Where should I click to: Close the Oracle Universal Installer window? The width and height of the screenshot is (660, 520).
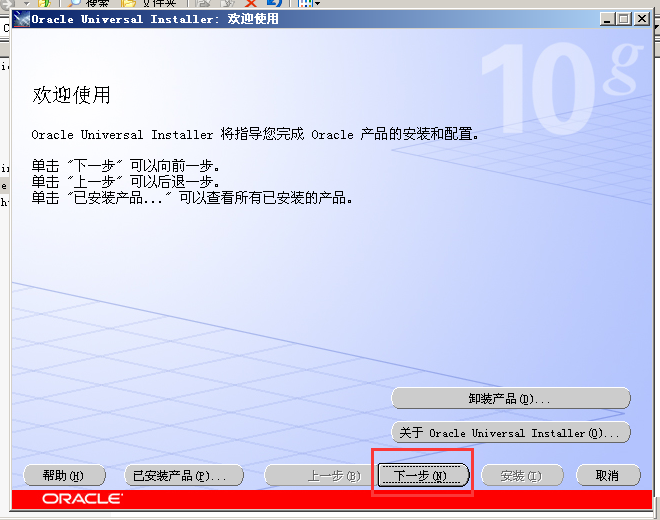[642, 19]
